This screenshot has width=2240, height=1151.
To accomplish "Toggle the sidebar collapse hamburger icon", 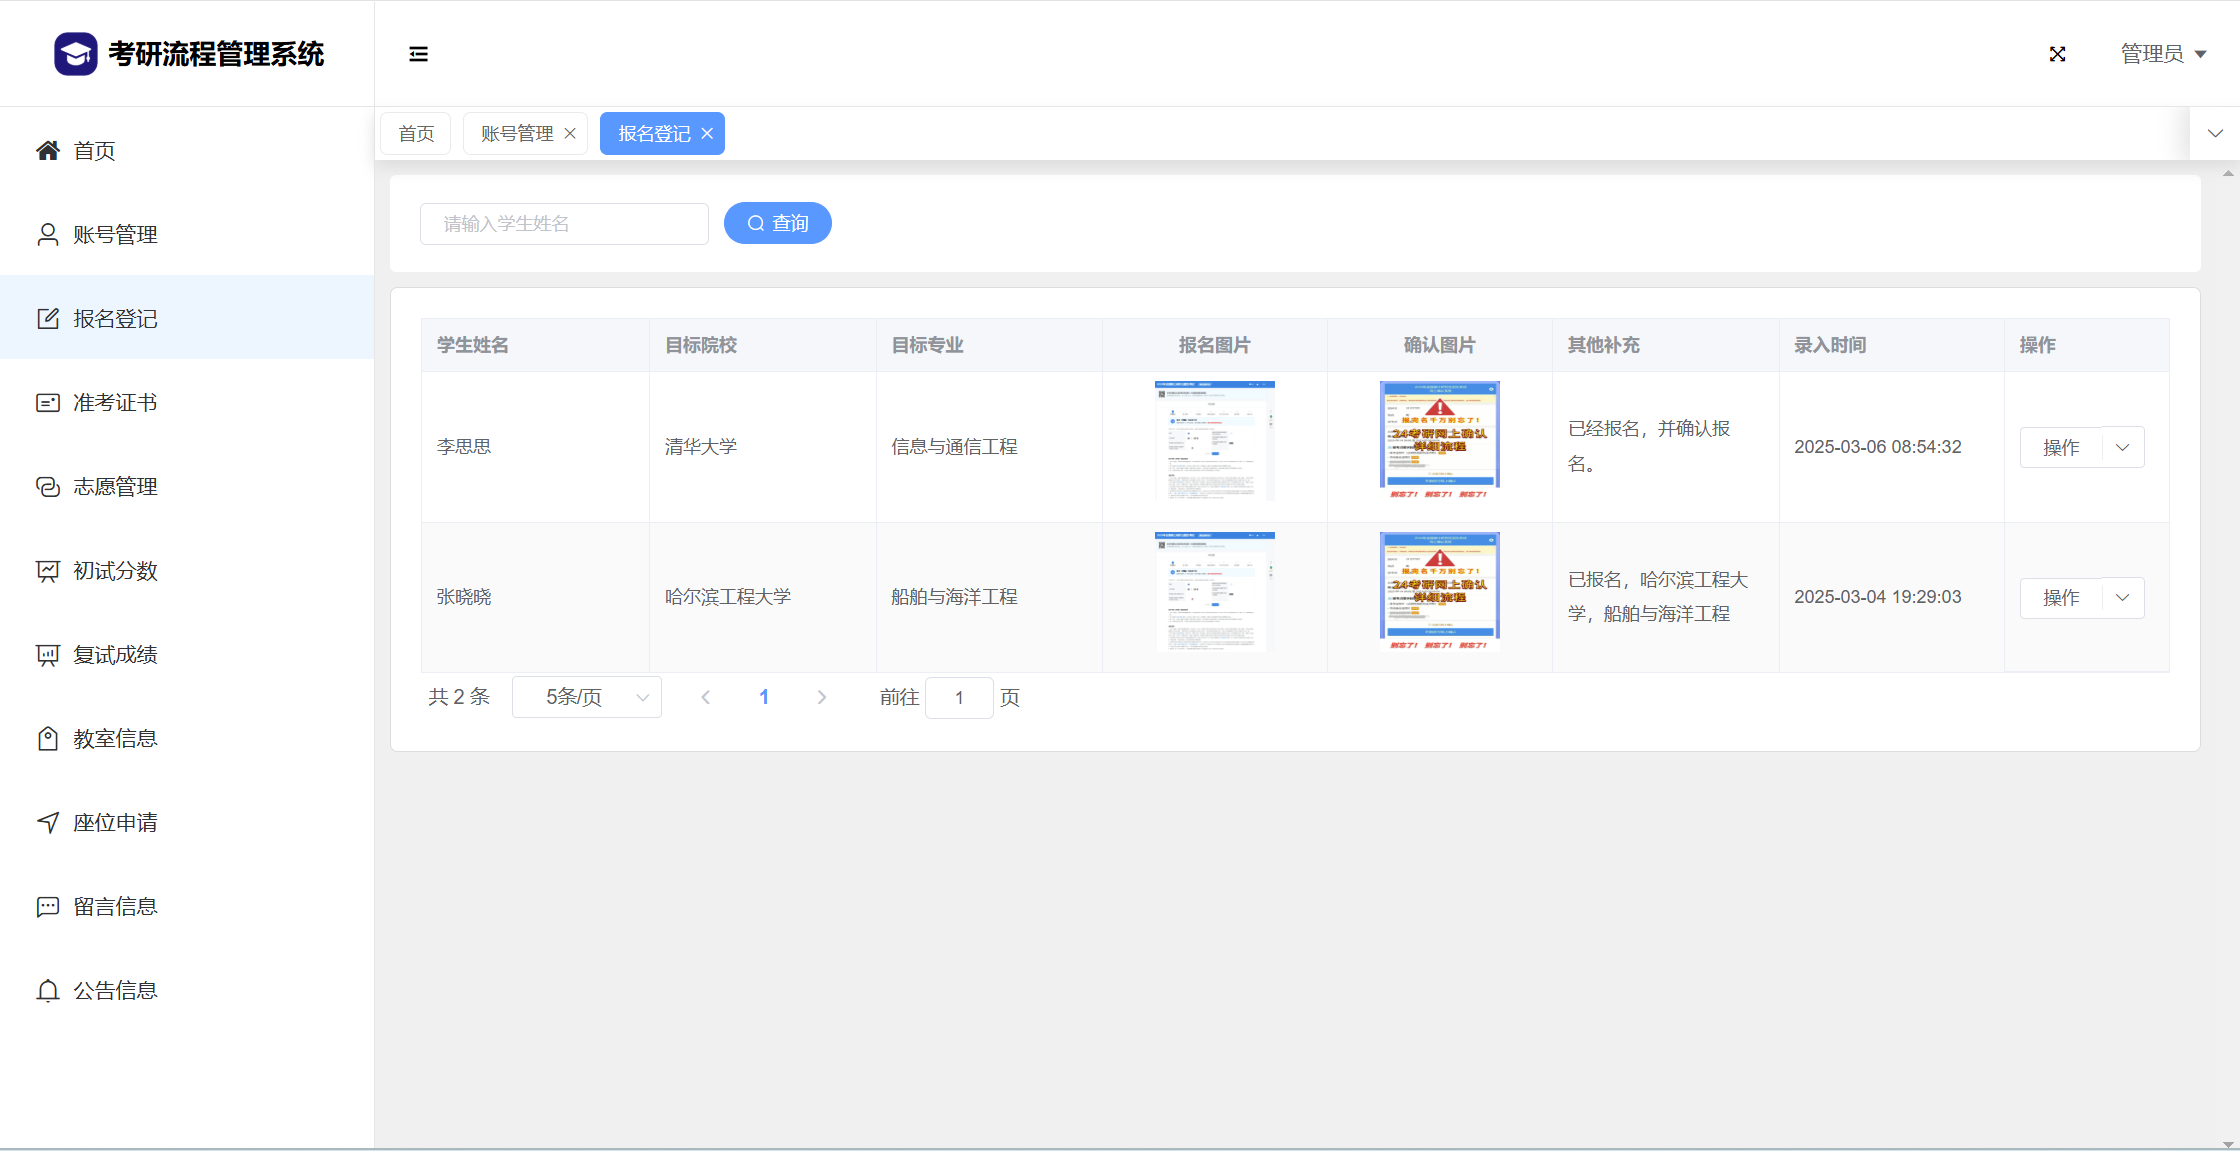I will coord(418,54).
